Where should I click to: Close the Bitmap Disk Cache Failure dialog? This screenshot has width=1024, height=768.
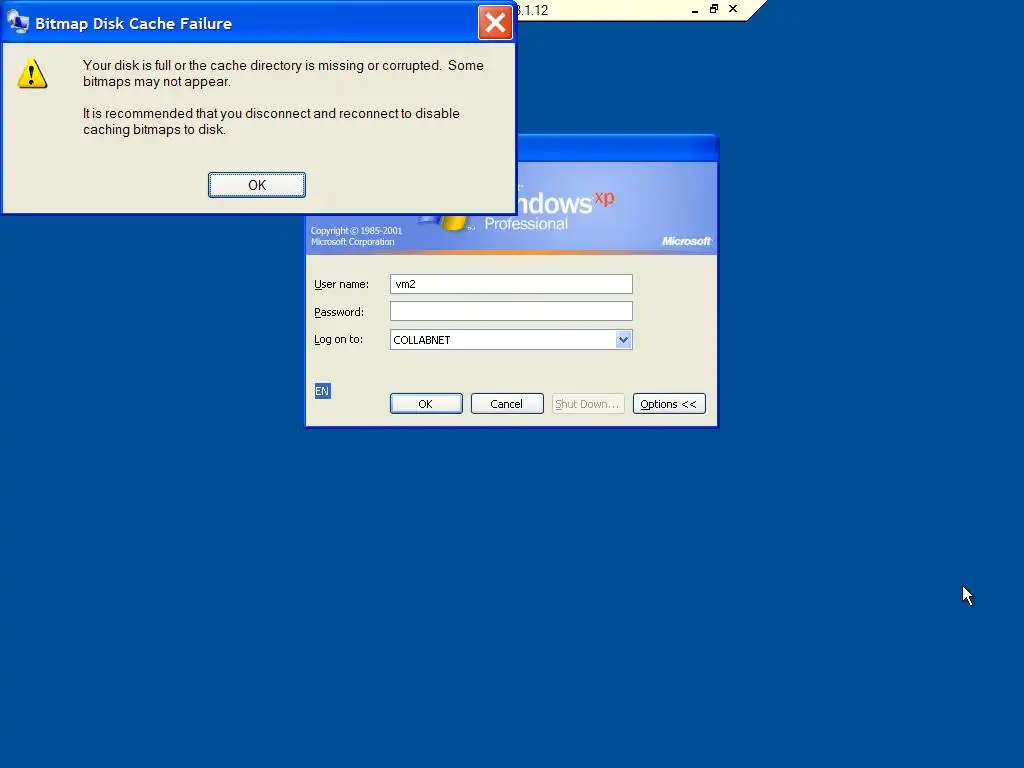pos(495,23)
